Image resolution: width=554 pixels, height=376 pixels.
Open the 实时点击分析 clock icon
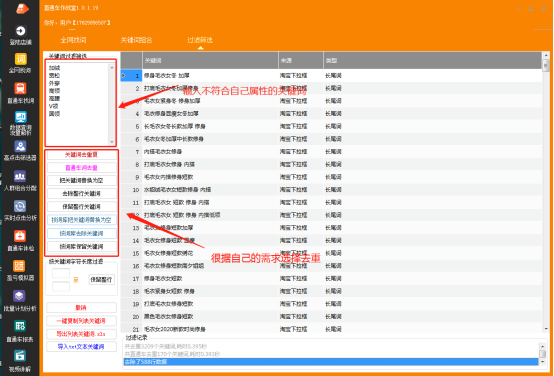pos(20,206)
